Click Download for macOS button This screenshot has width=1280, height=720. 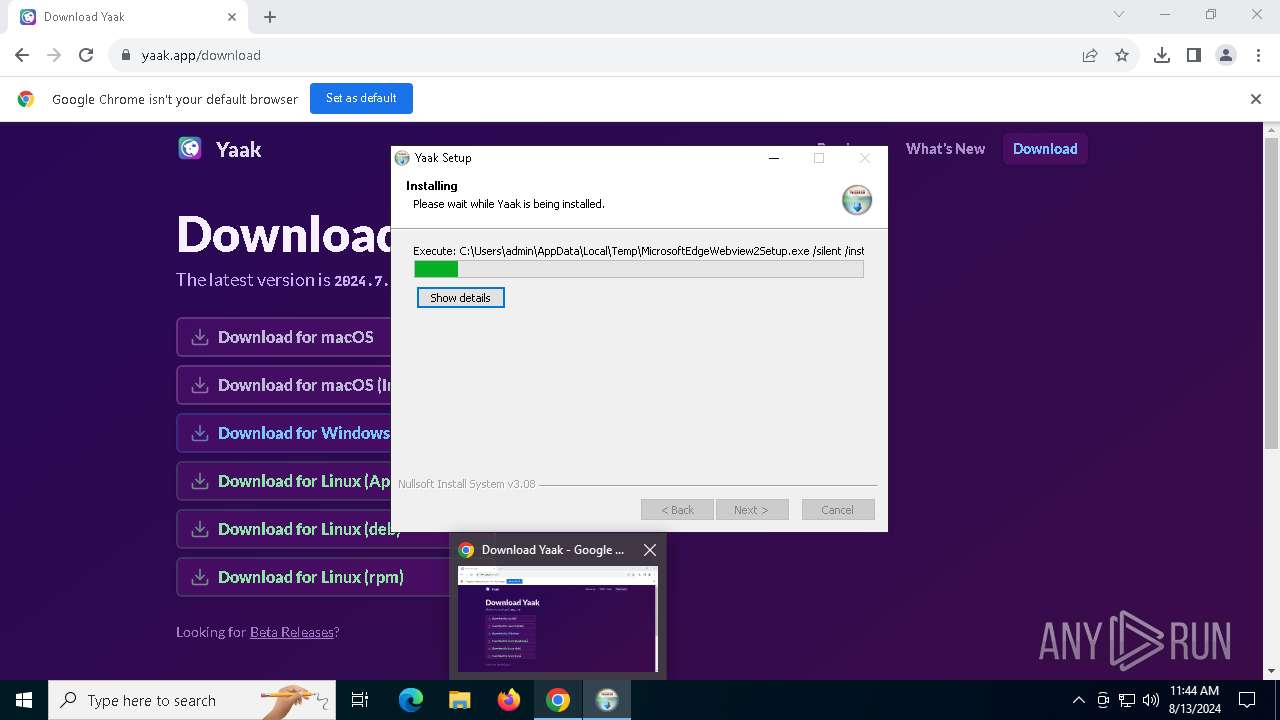(x=284, y=337)
